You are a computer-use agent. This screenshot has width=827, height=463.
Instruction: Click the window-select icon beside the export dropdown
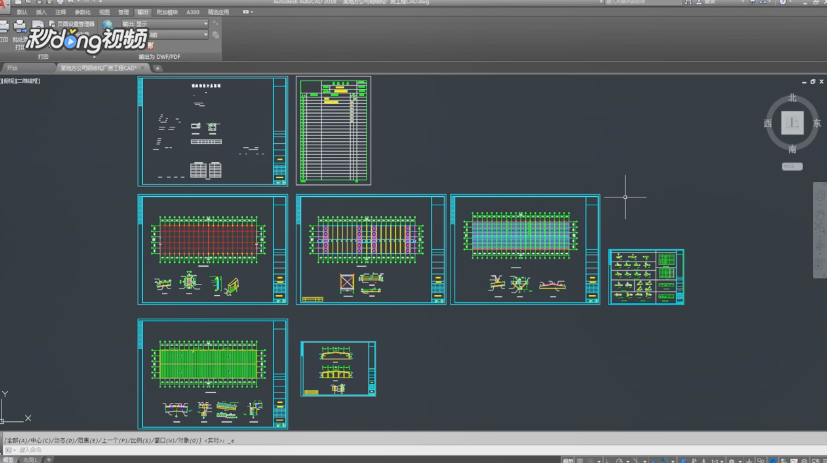coord(215,24)
